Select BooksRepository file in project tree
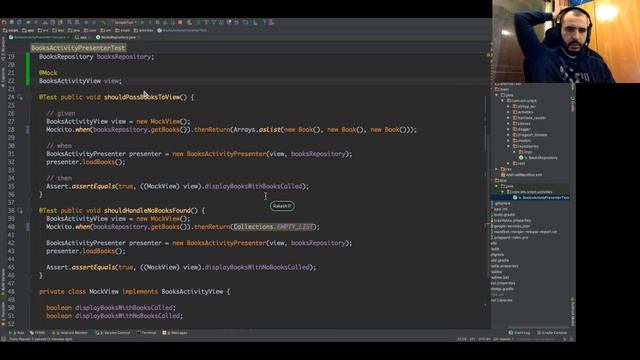This screenshot has width=640, height=360. tap(538, 158)
